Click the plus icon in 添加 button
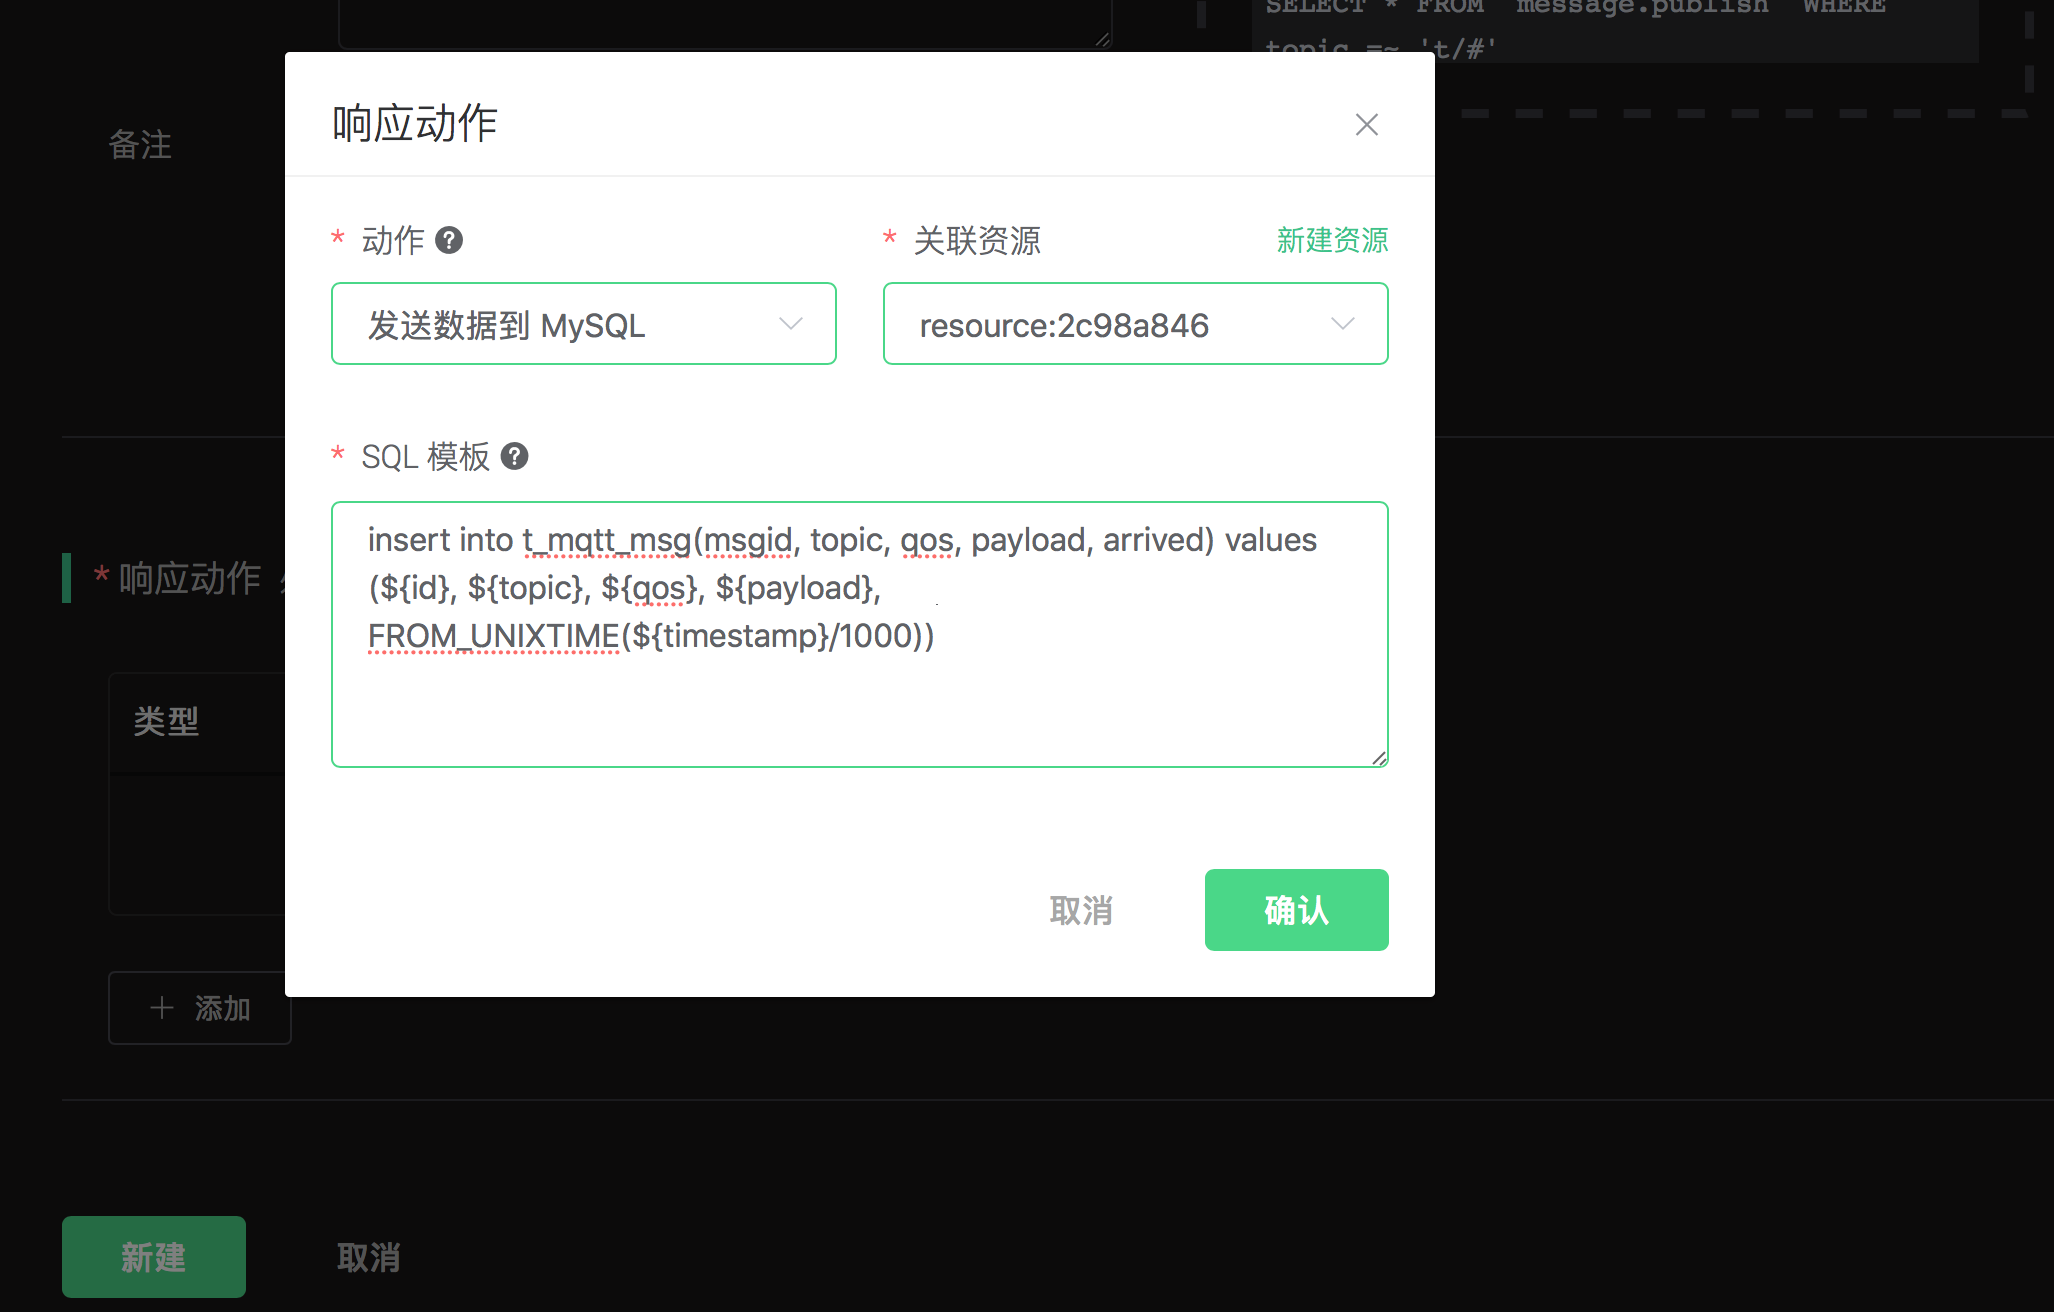 [x=161, y=1008]
